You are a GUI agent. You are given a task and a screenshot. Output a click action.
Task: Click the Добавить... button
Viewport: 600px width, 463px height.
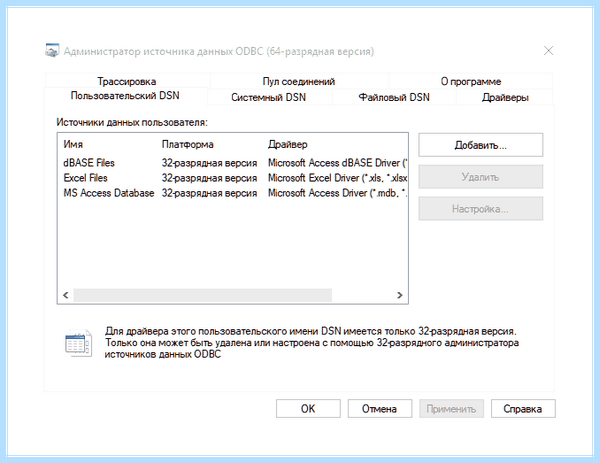[x=481, y=145]
